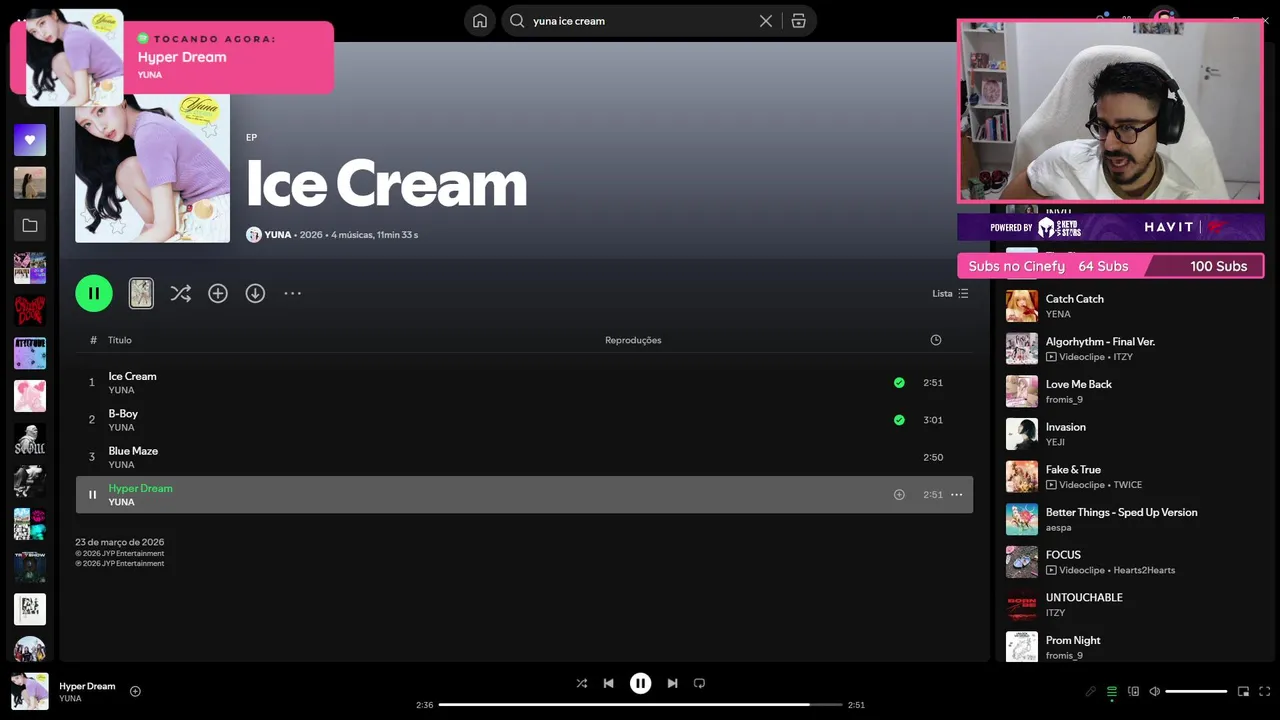Open more options for Hyper Dream row
This screenshot has height=720, width=1280.
point(957,495)
